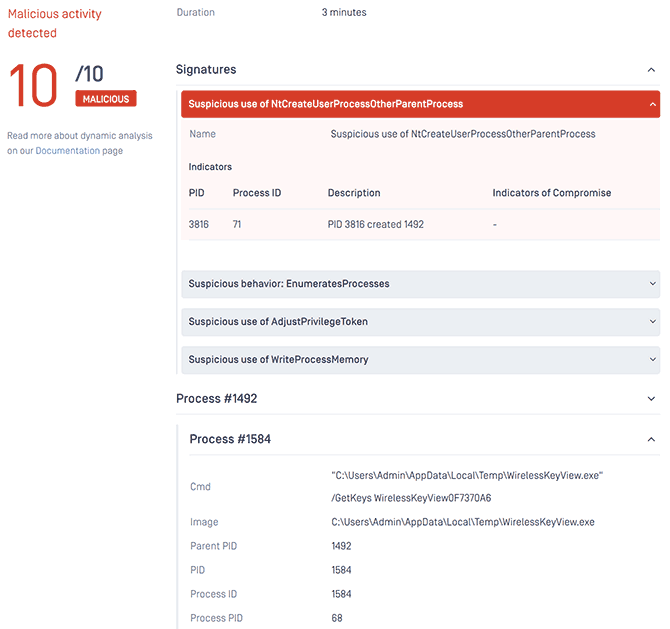Click the Process #1492 heading
The image size is (670, 629).
pos(217,399)
